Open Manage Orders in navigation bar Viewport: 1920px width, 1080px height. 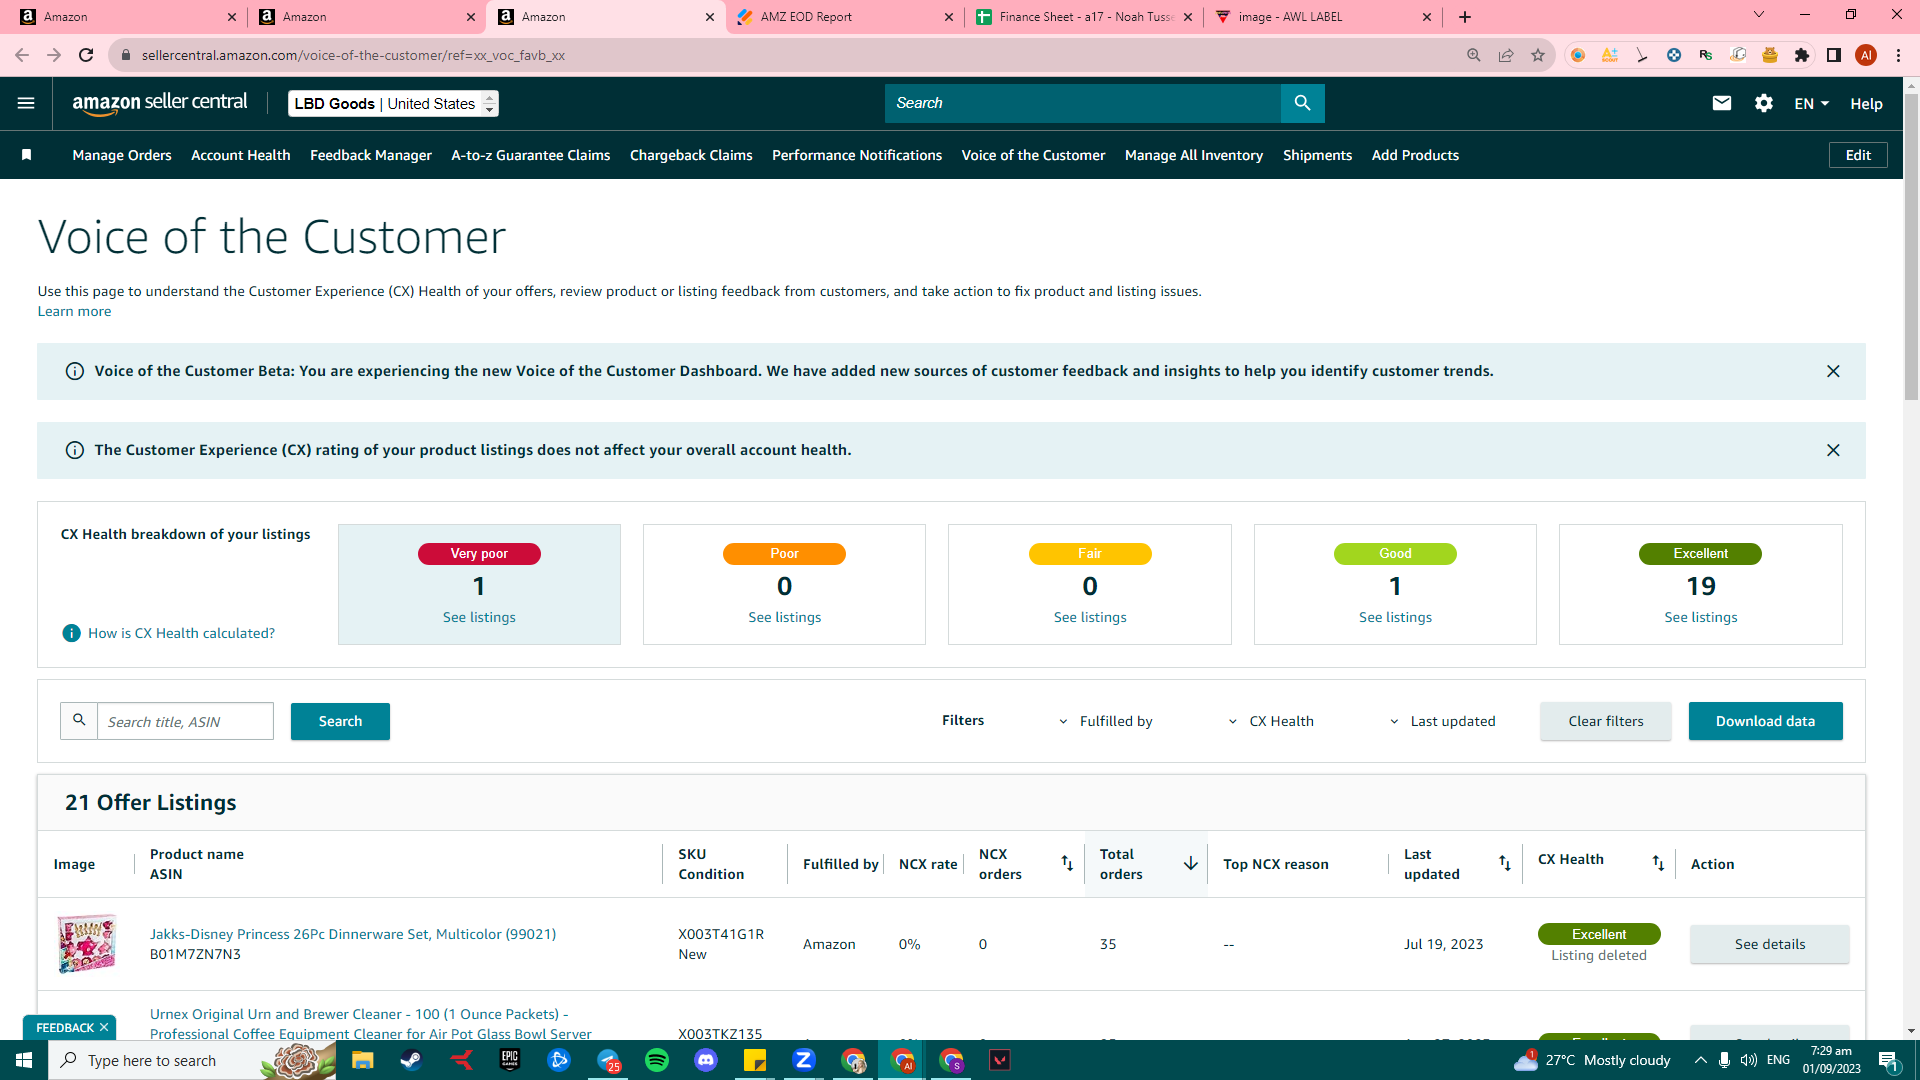[122, 155]
